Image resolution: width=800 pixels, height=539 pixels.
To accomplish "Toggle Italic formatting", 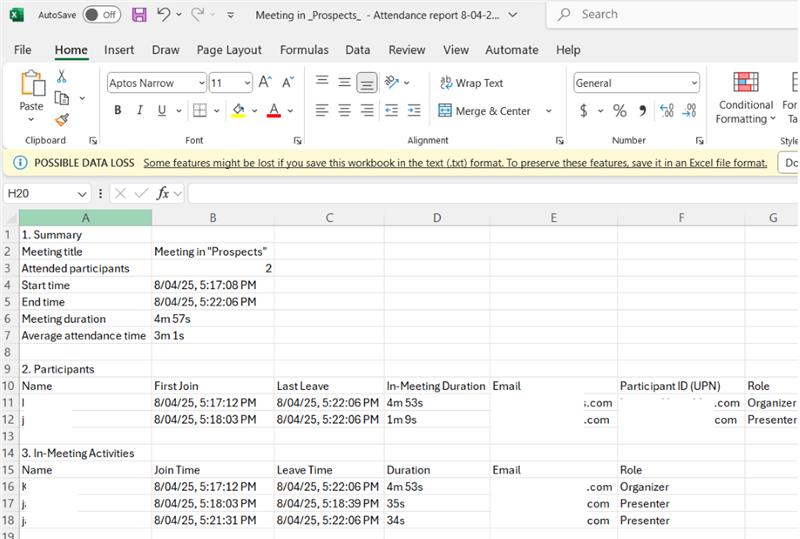I will click(140, 110).
